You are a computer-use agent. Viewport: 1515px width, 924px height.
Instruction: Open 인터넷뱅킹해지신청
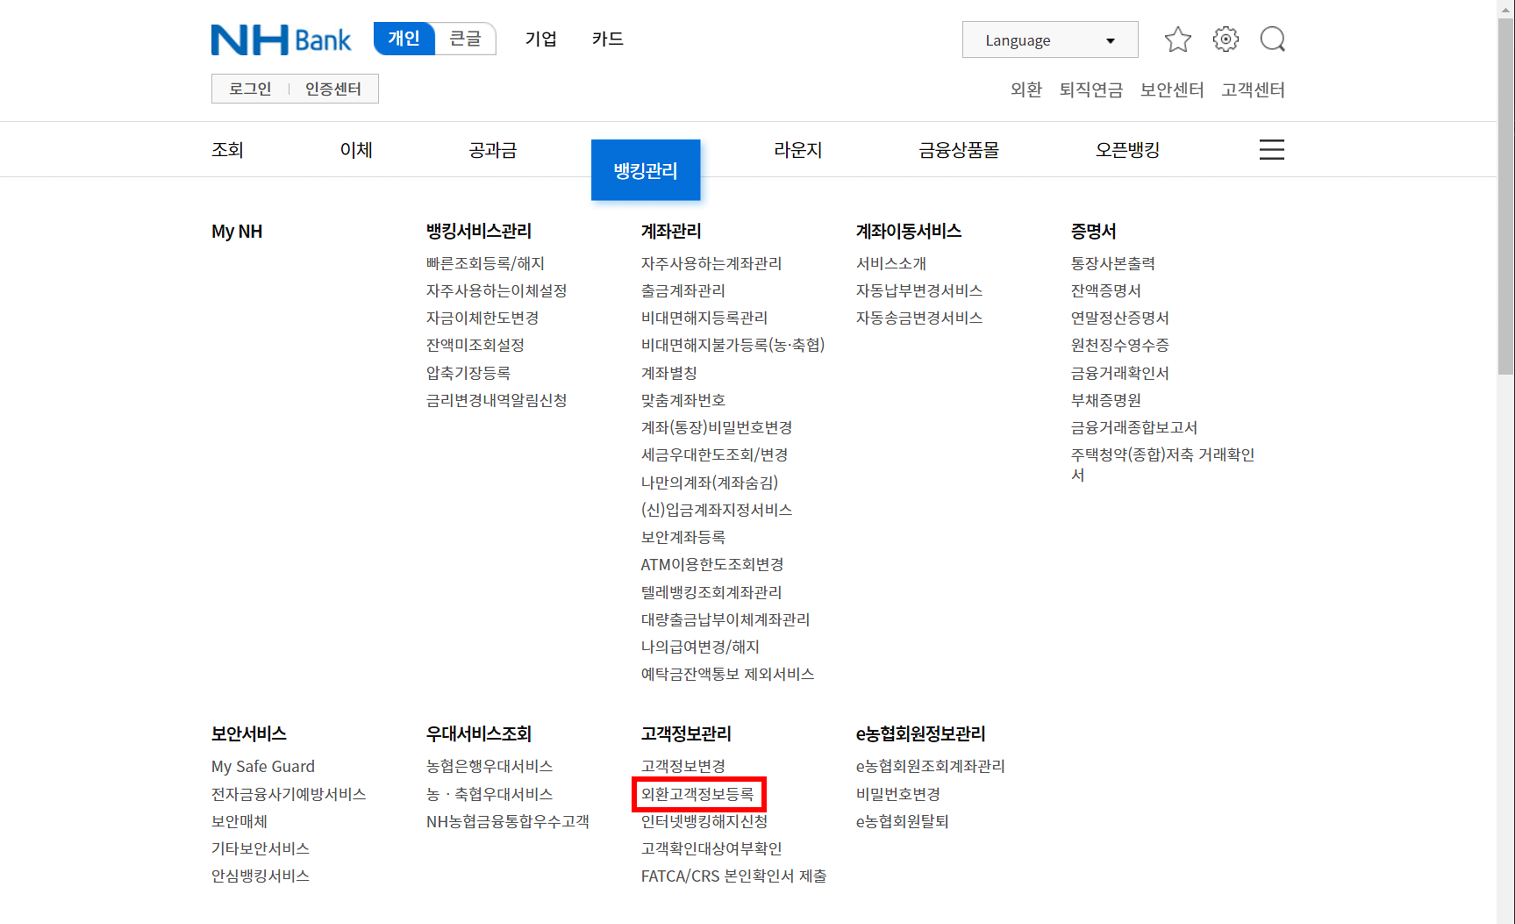704,821
